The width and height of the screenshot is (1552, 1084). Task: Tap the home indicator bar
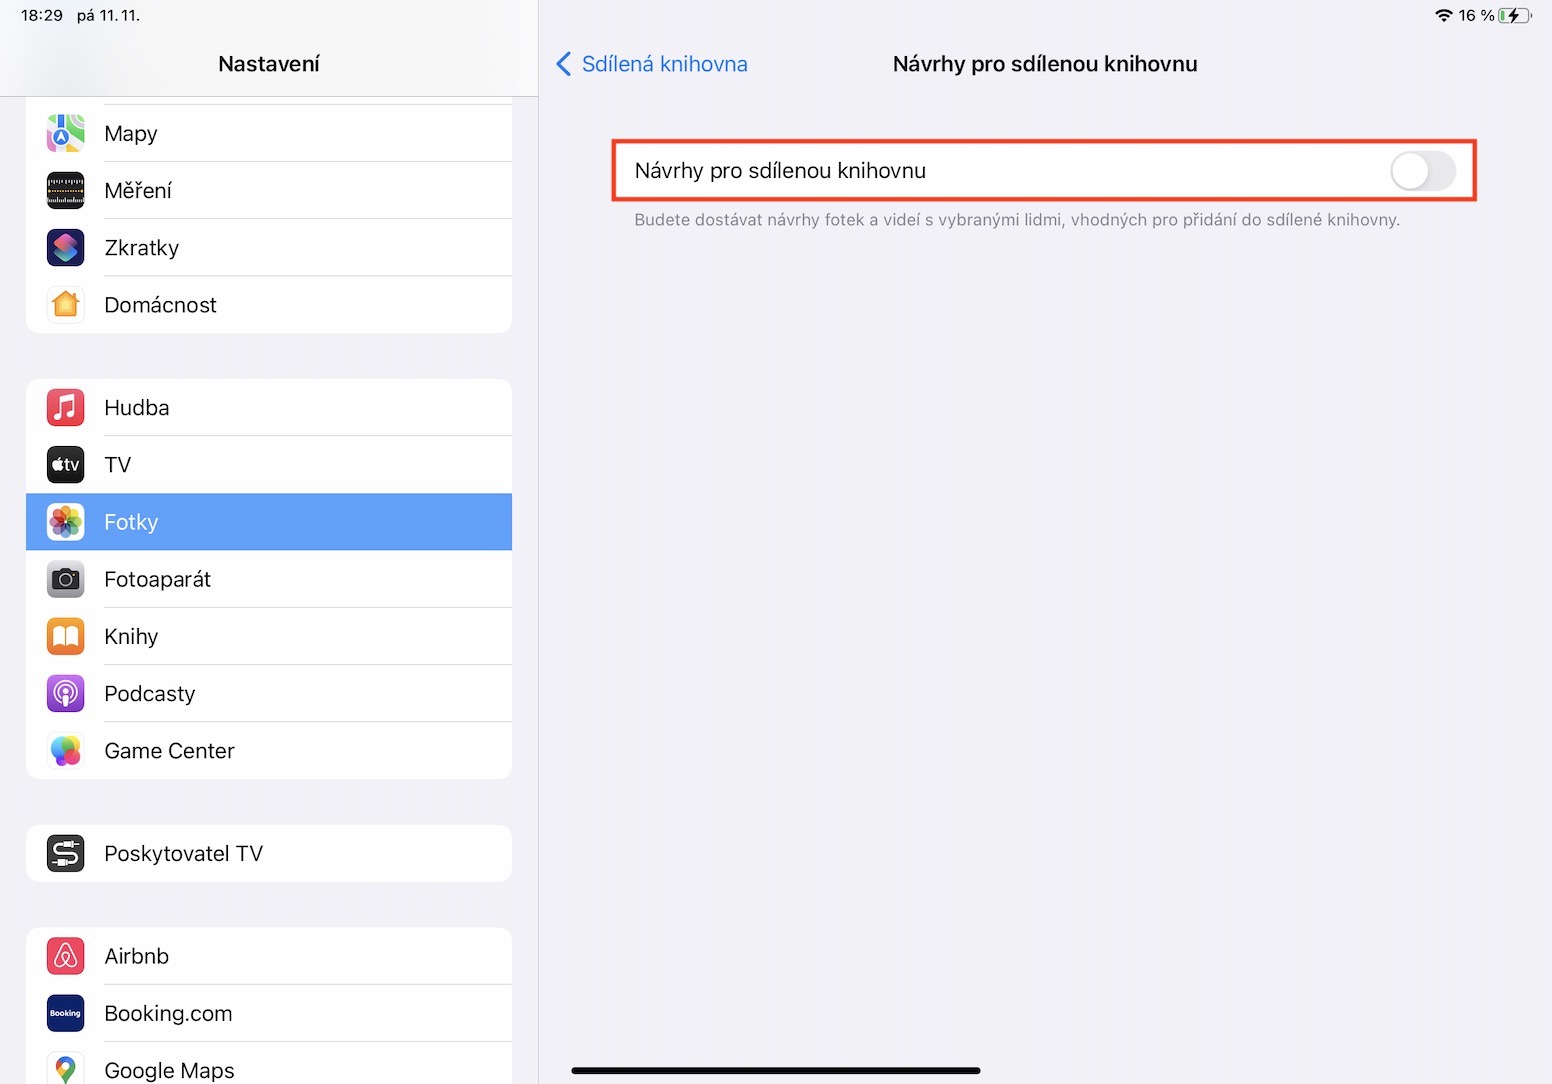pyautogui.click(x=775, y=1070)
